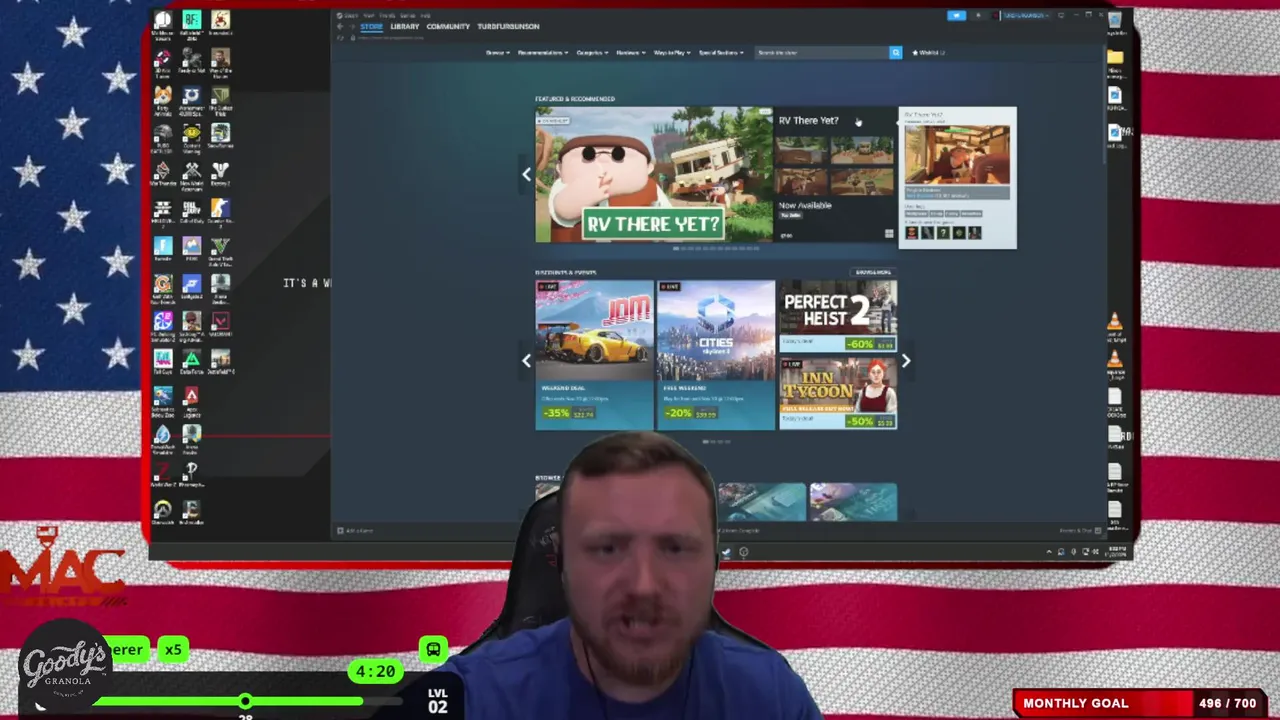Open the Steam menu in the title bar
Image resolution: width=1280 pixels, height=720 pixels.
(x=353, y=15)
